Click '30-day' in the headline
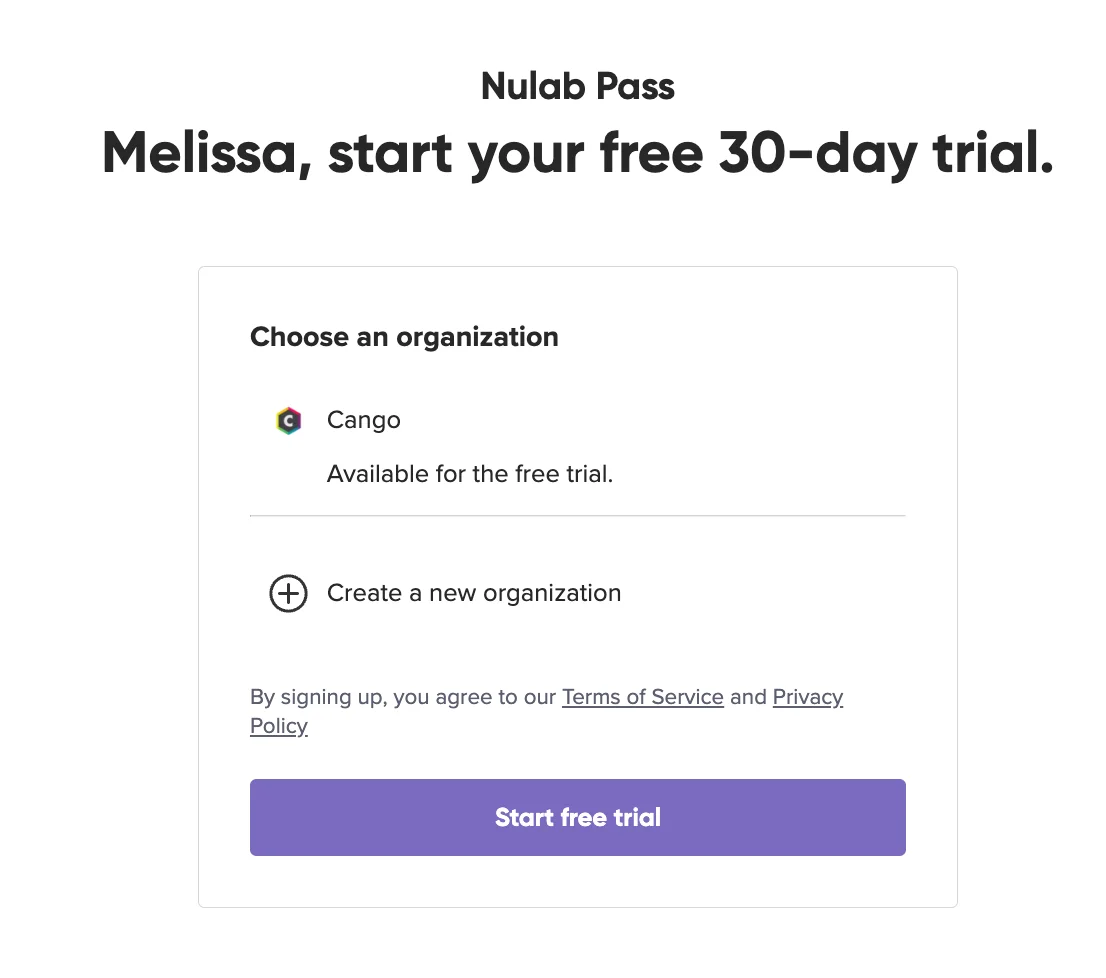1106x978 pixels. (x=818, y=152)
